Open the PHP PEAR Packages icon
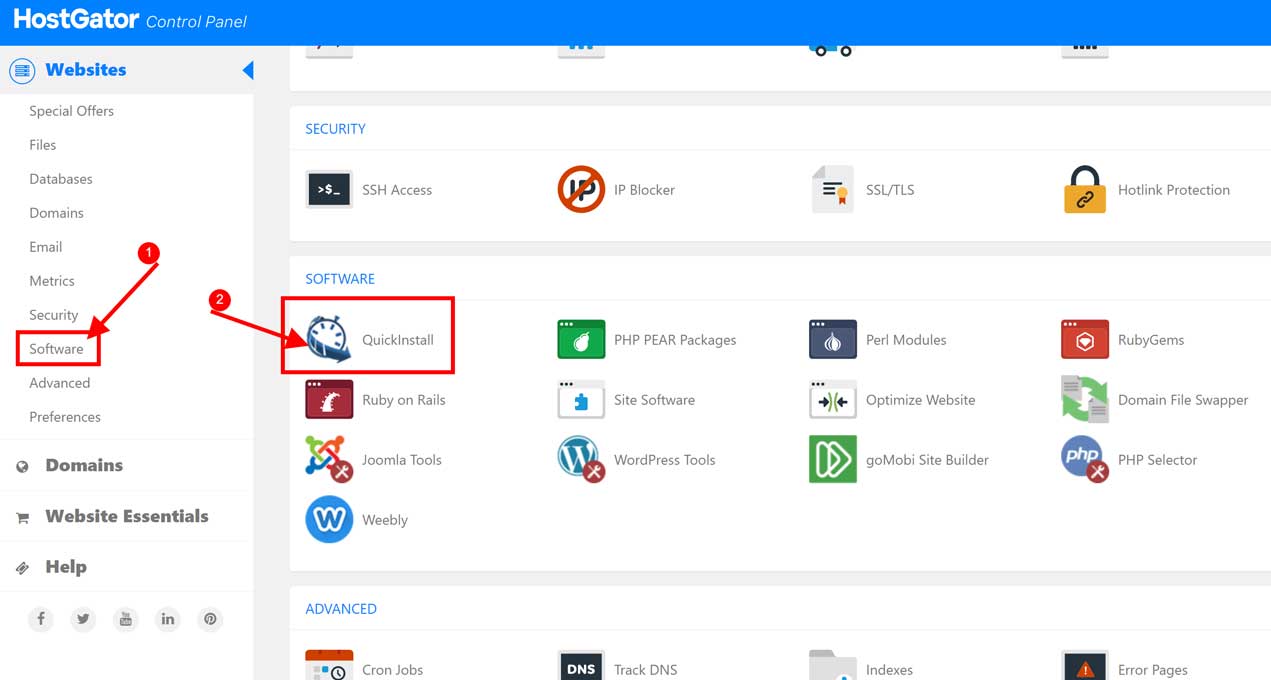This screenshot has width=1271, height=680. (x=581, y=339)
